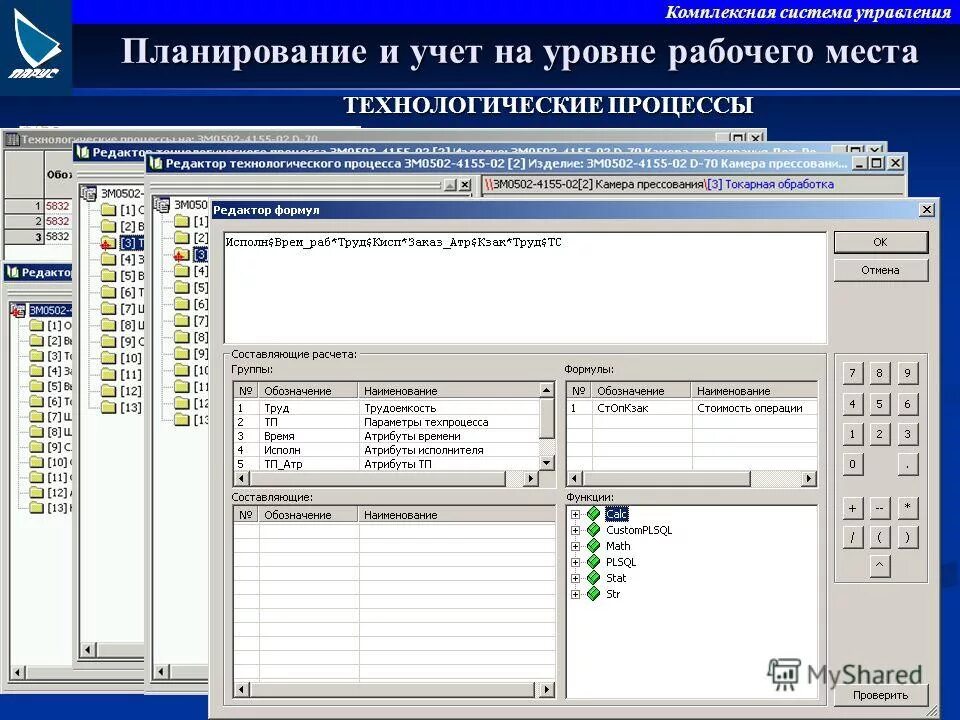Expand the Calc function group node
Viewport: 960px width, 720px height.
575,513
